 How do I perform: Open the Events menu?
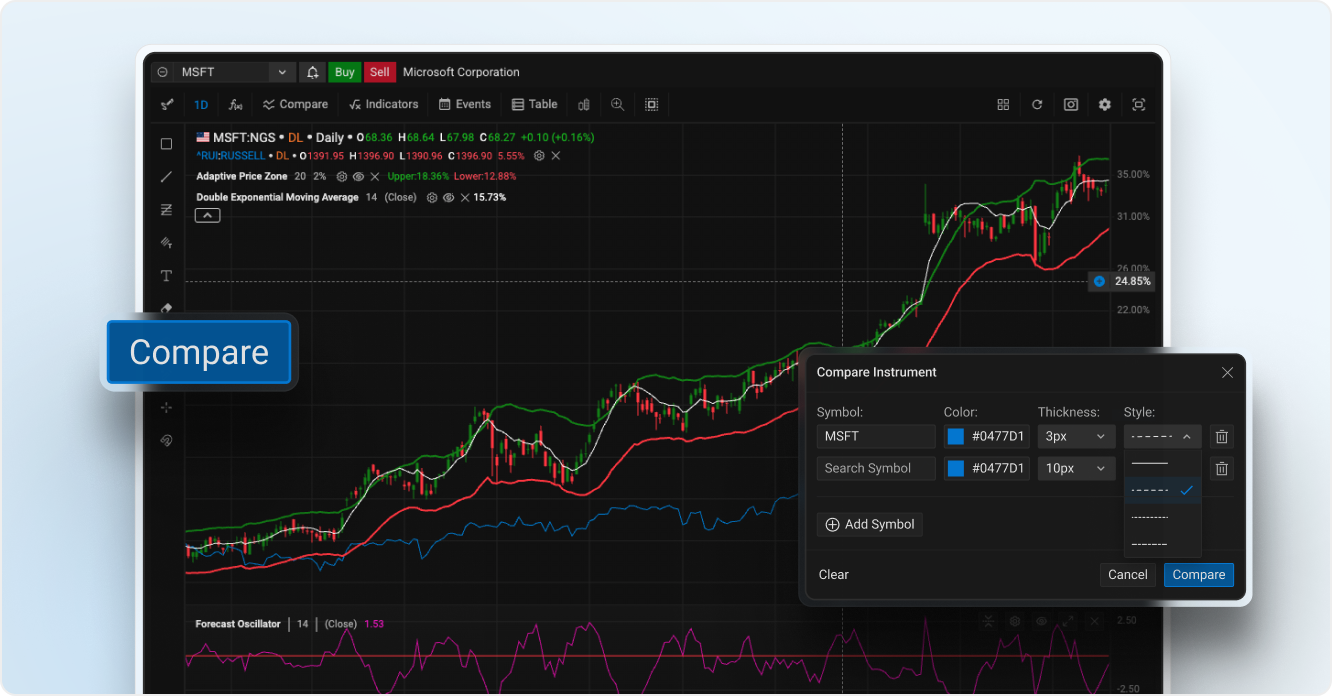pos(464,104)
